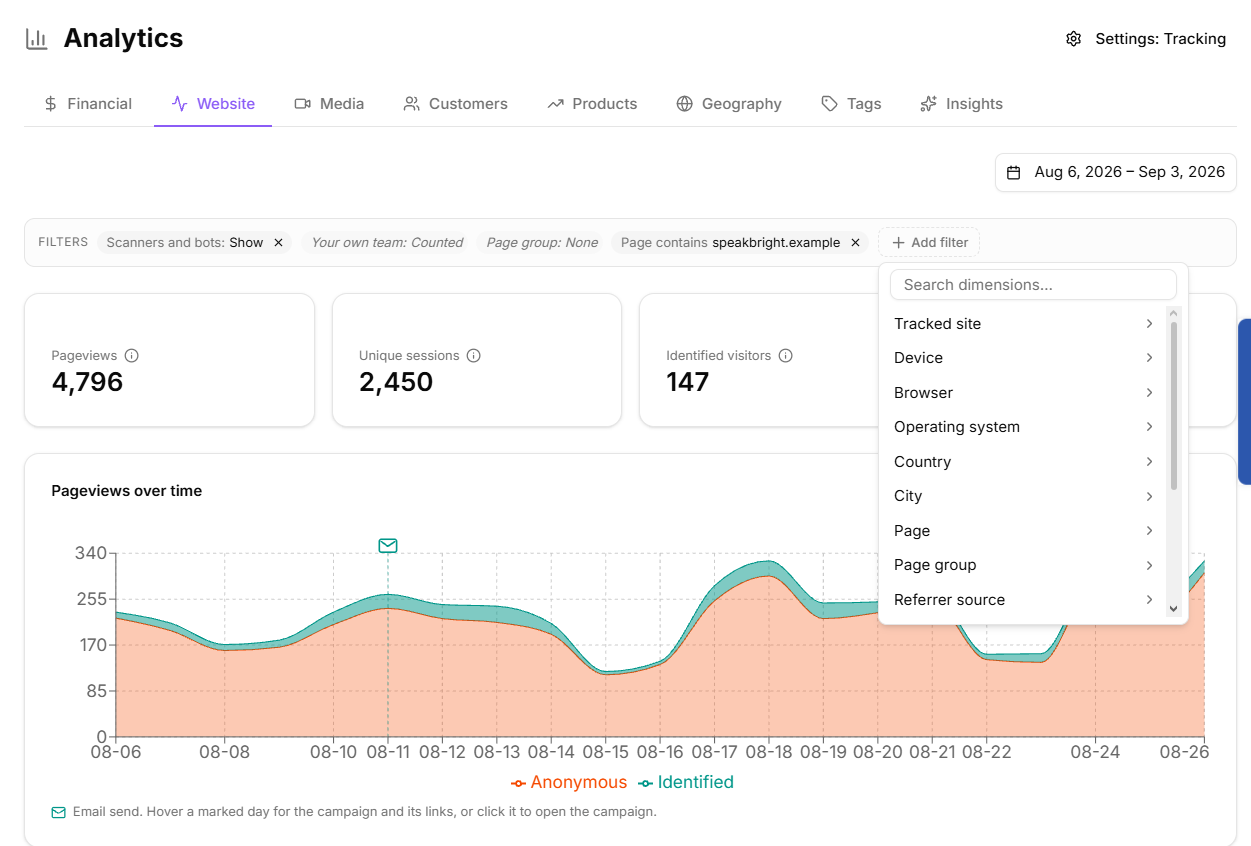Switch to the Financial tab
This screenshot has height=846, width=1251.
(88, 104)
